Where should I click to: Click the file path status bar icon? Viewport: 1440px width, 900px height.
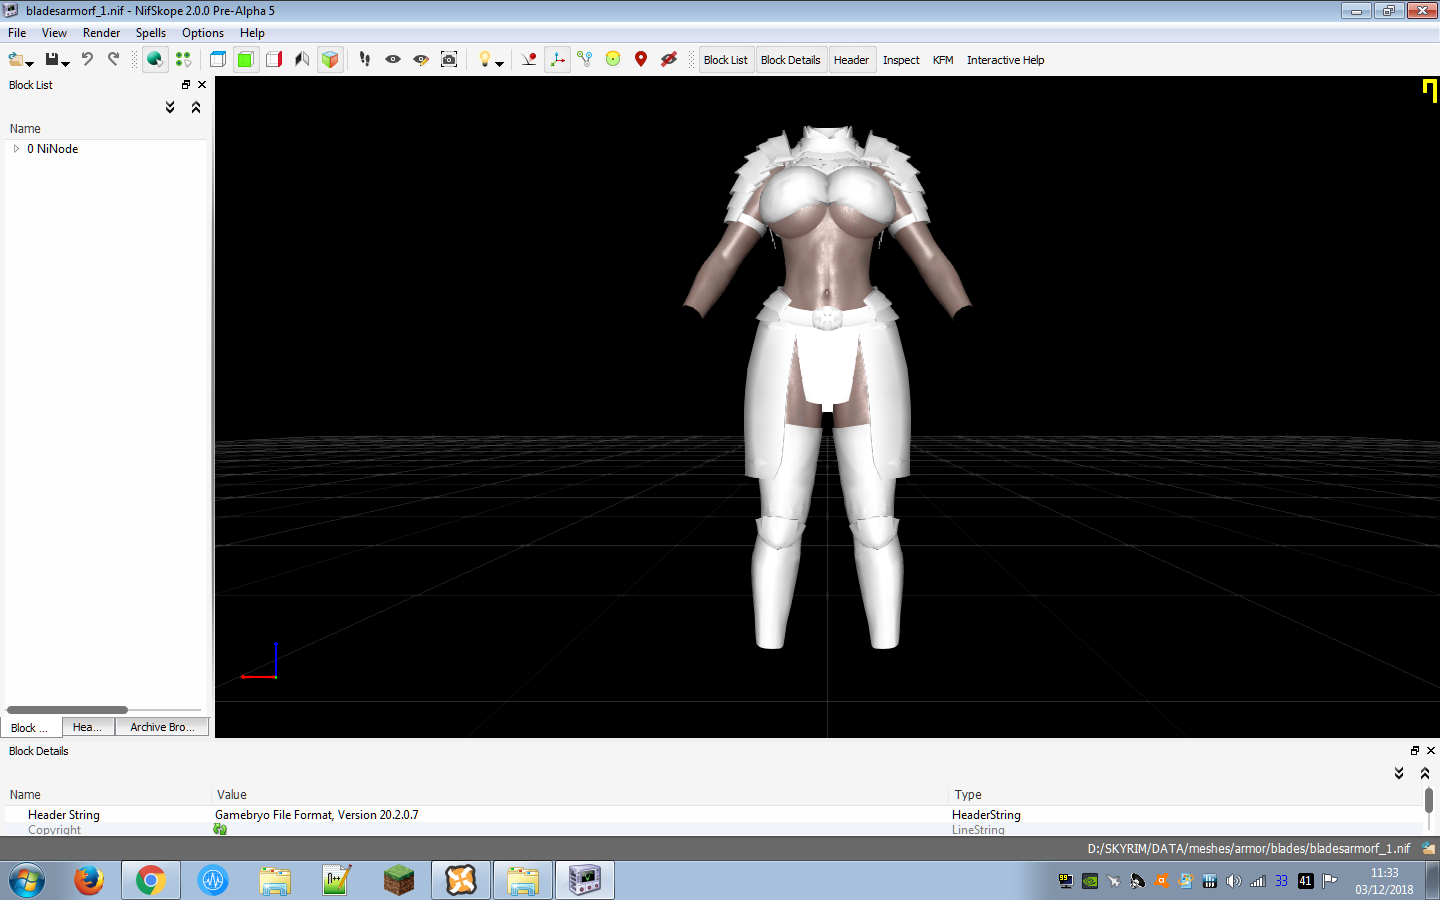tap(1428, 849)
